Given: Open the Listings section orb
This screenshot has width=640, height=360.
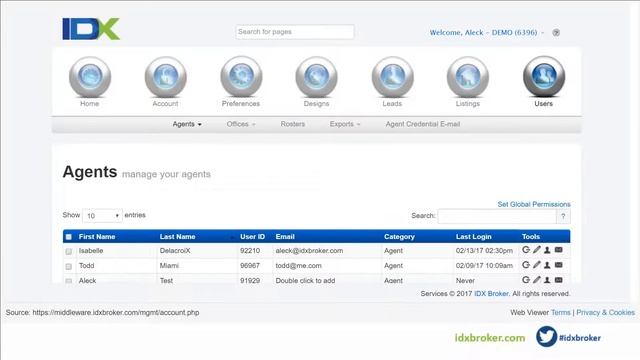Looking at the screenshot, I should 468,77.
